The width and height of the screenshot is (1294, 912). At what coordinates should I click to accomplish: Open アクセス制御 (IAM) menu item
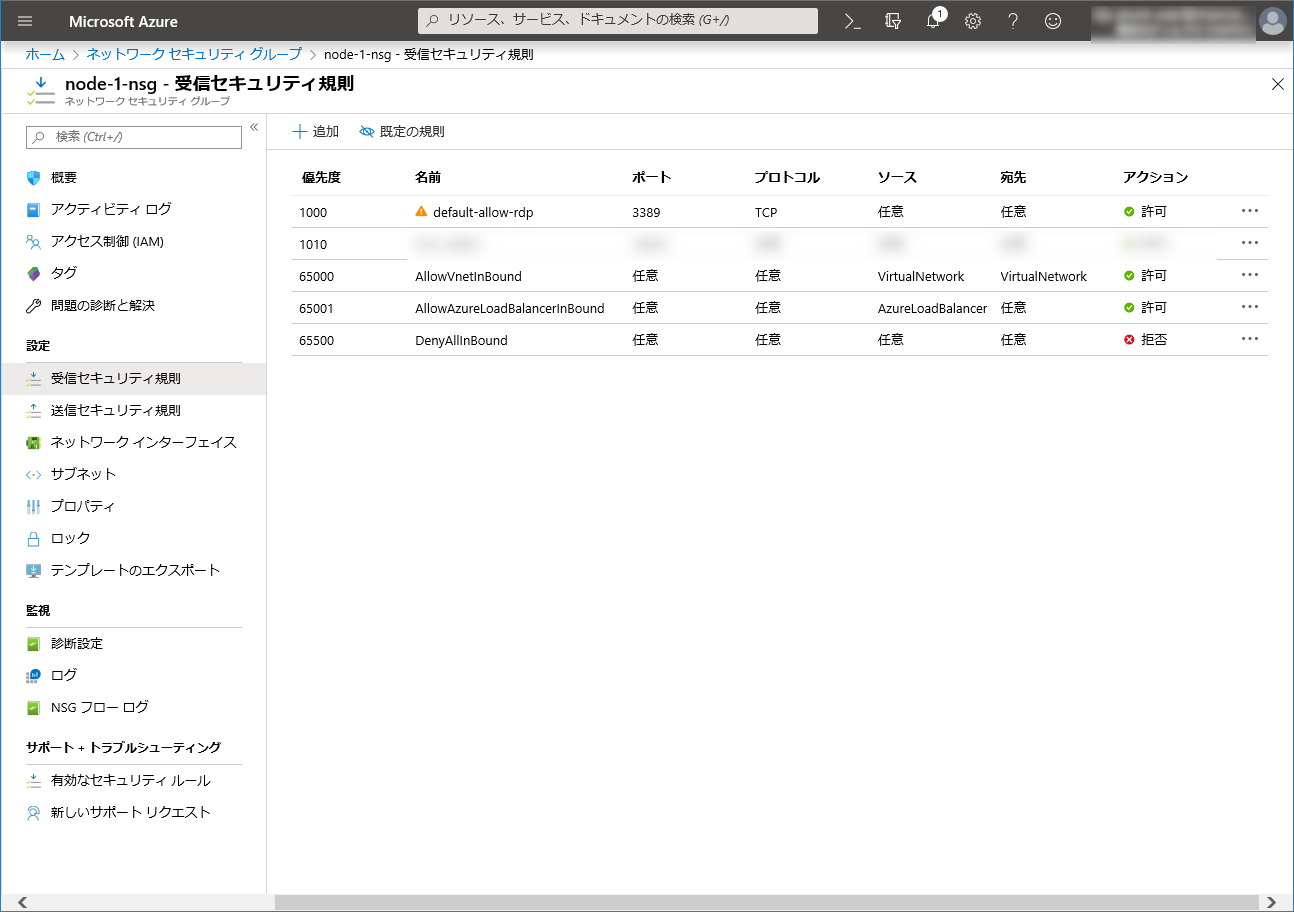[x=107, y=241]
